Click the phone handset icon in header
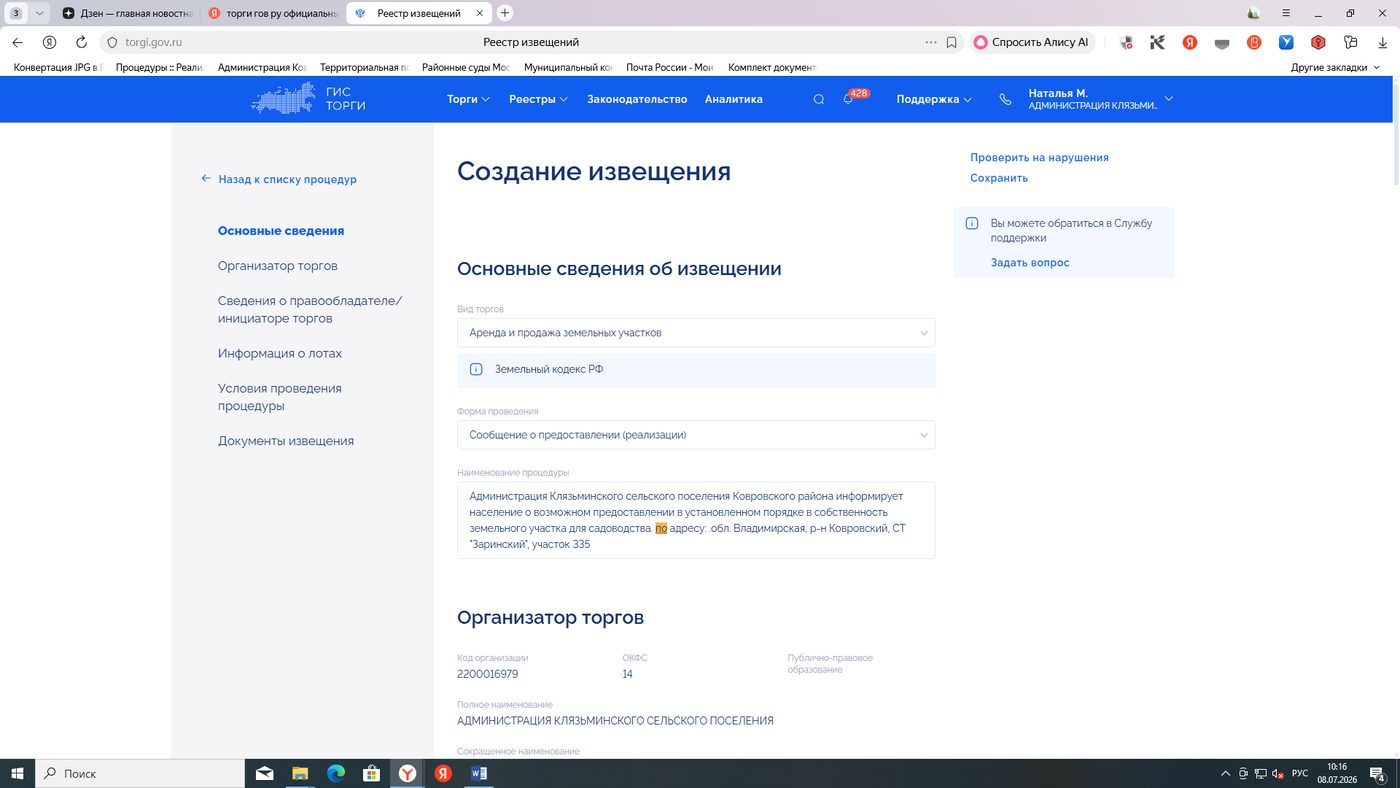 point(1005,99)
